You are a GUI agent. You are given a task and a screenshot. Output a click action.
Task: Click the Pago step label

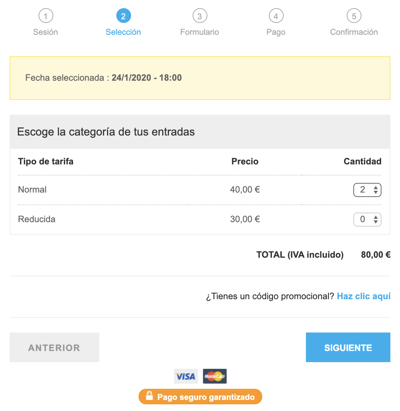pyautogui.click(x=276, y=32)
